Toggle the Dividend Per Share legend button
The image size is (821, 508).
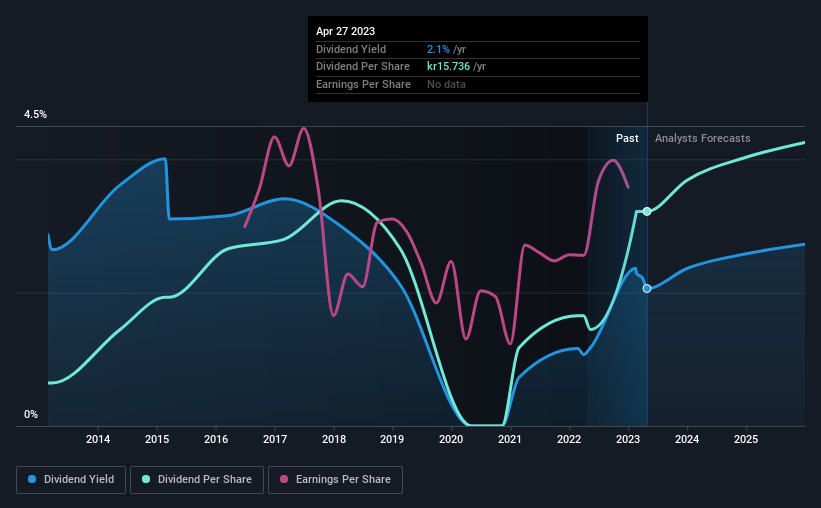pyautogui.click(x=197, y=479)
